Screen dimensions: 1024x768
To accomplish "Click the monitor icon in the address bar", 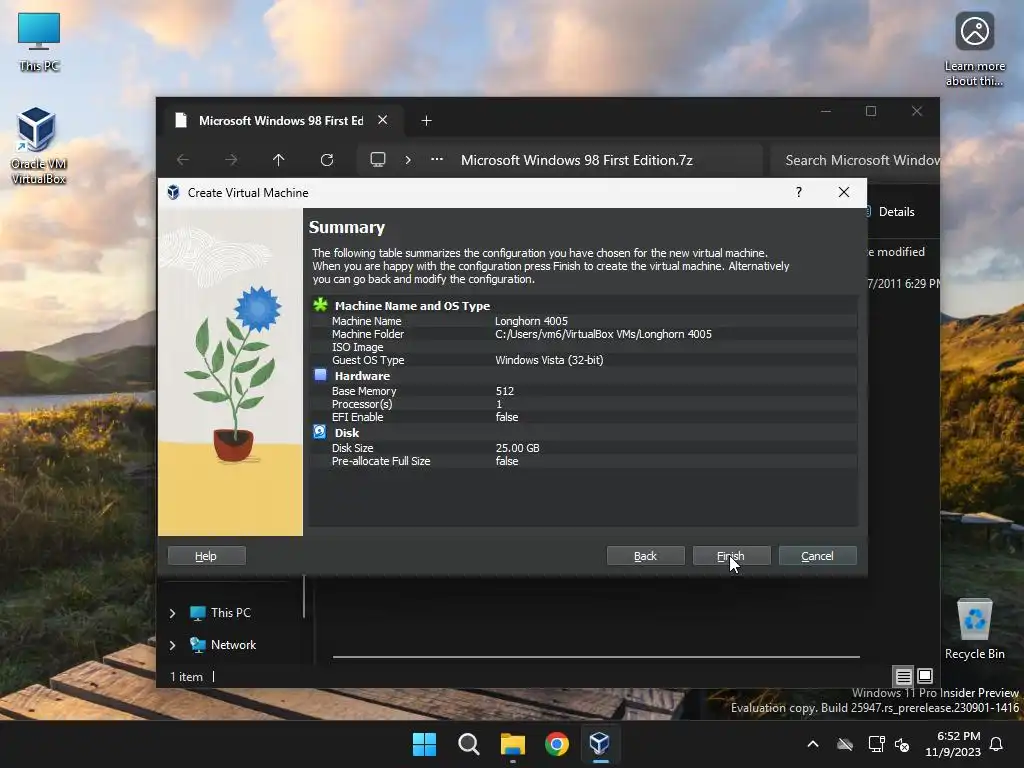I will (x=377, y=160).
